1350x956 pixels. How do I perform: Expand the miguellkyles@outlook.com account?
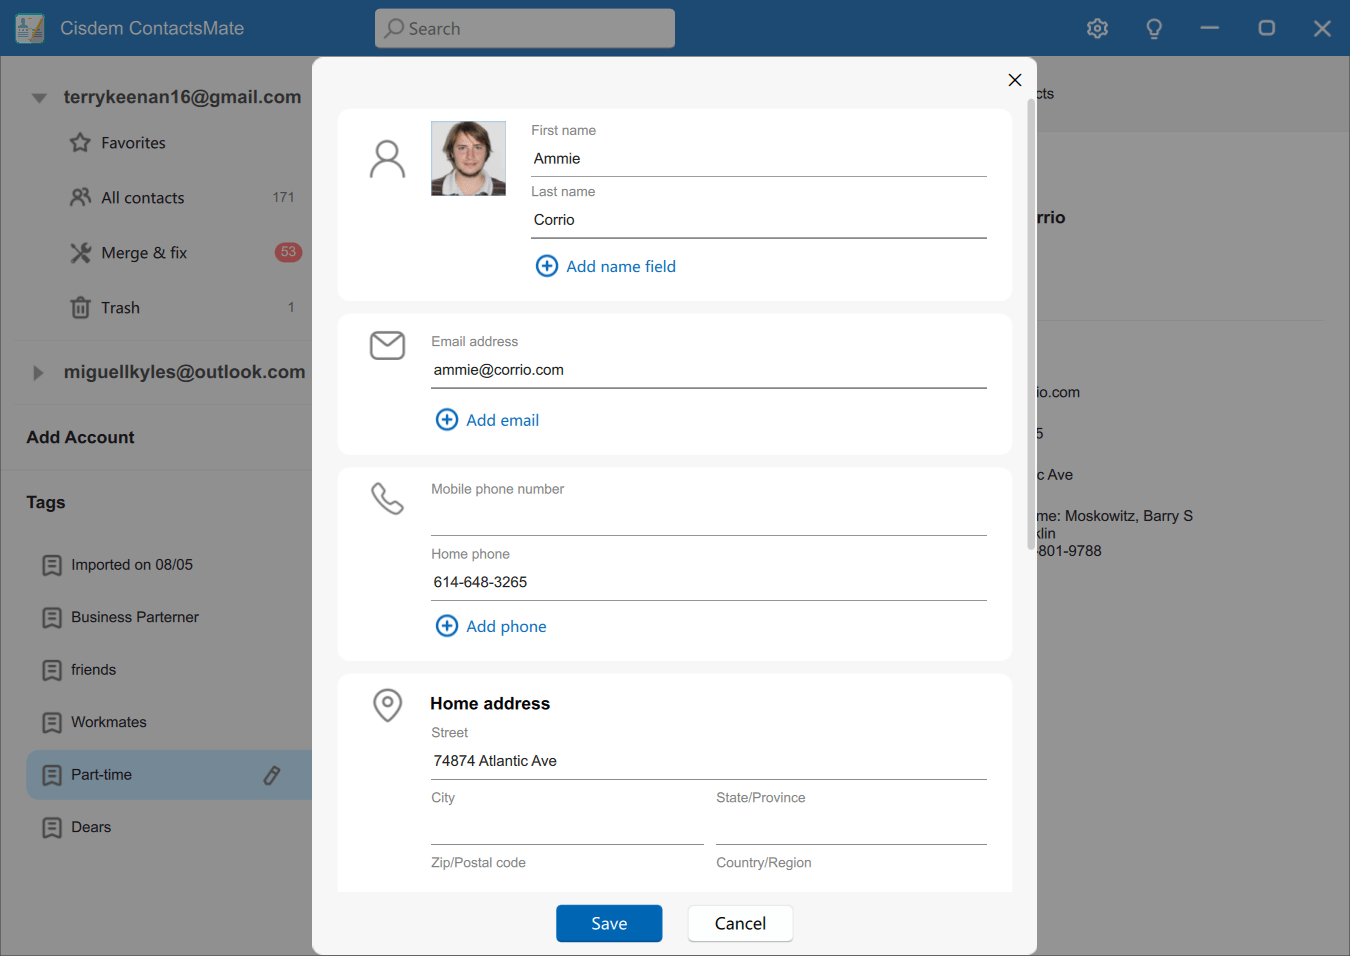pos(38,373)
